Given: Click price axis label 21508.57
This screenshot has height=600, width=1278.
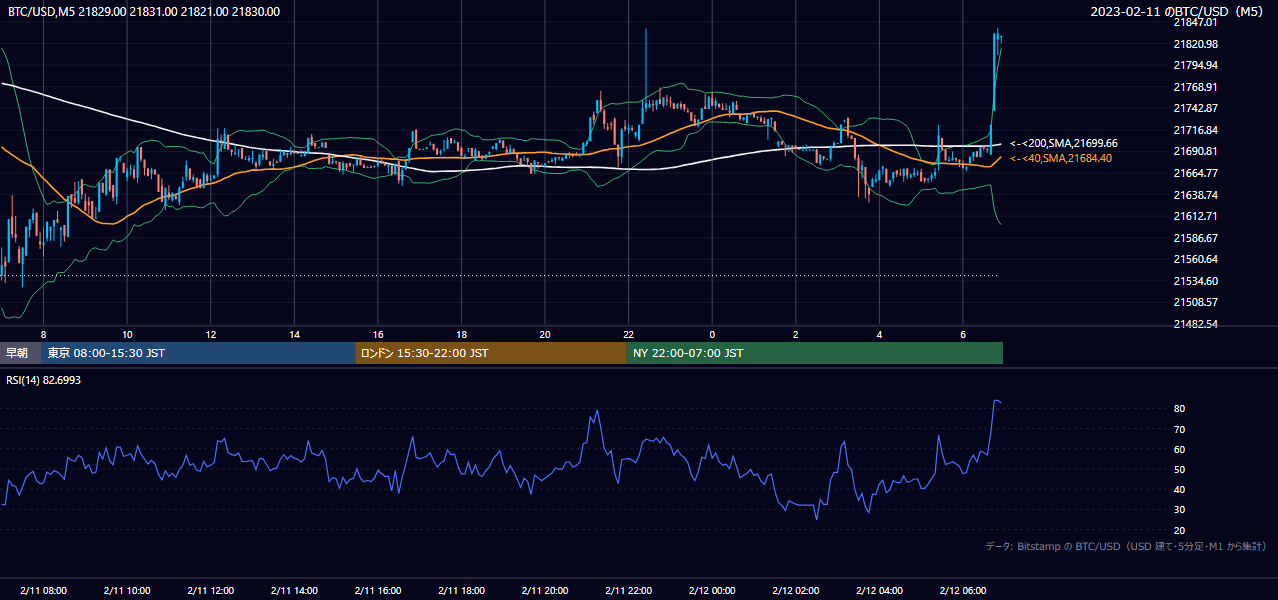Looking at the screenshot, I should [x=1196, y=302].
